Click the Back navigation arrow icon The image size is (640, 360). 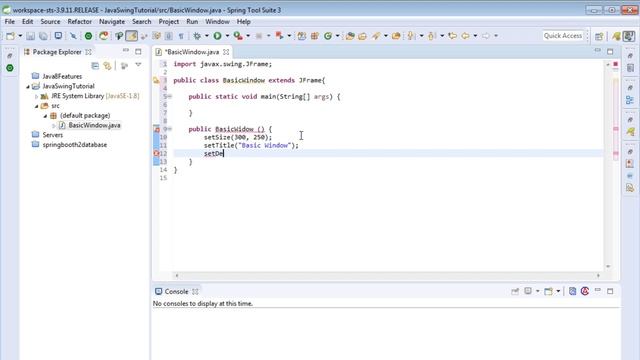[x=465, y=36]
